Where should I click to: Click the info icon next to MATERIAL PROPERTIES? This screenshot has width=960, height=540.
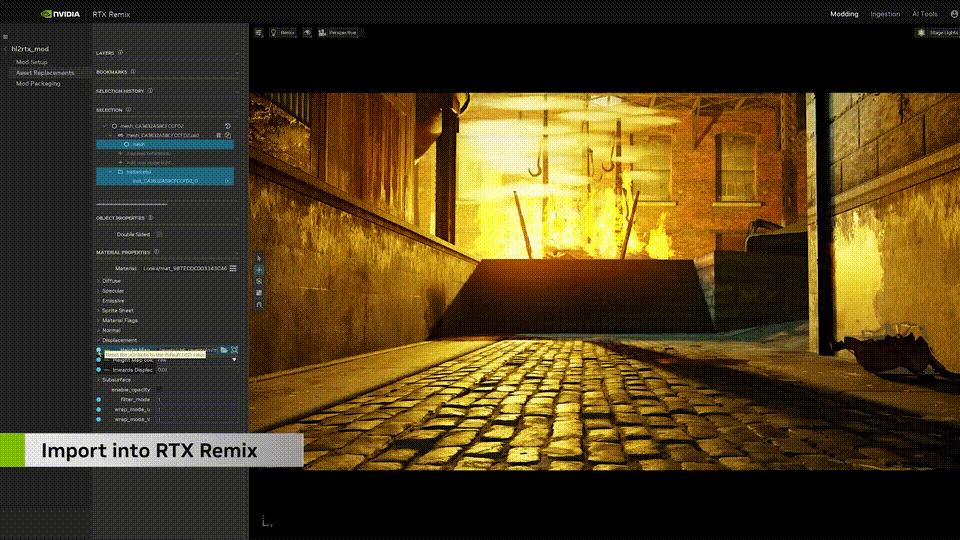tap(157, 252)
